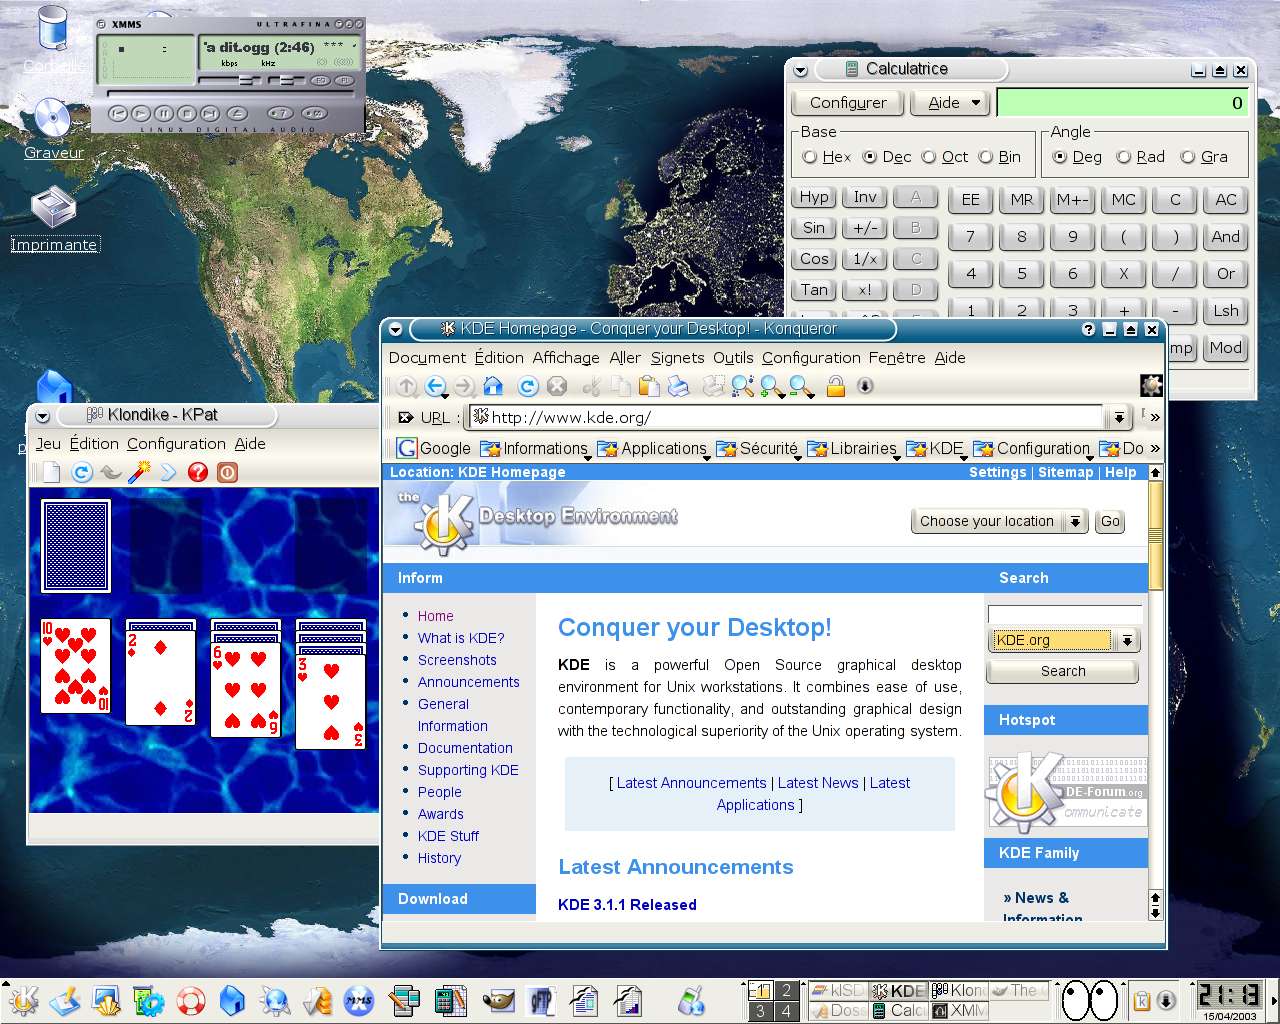Click the Configurer button in Calculatrice
The image size is (1280, 1024).
click(x=848, y=103)
